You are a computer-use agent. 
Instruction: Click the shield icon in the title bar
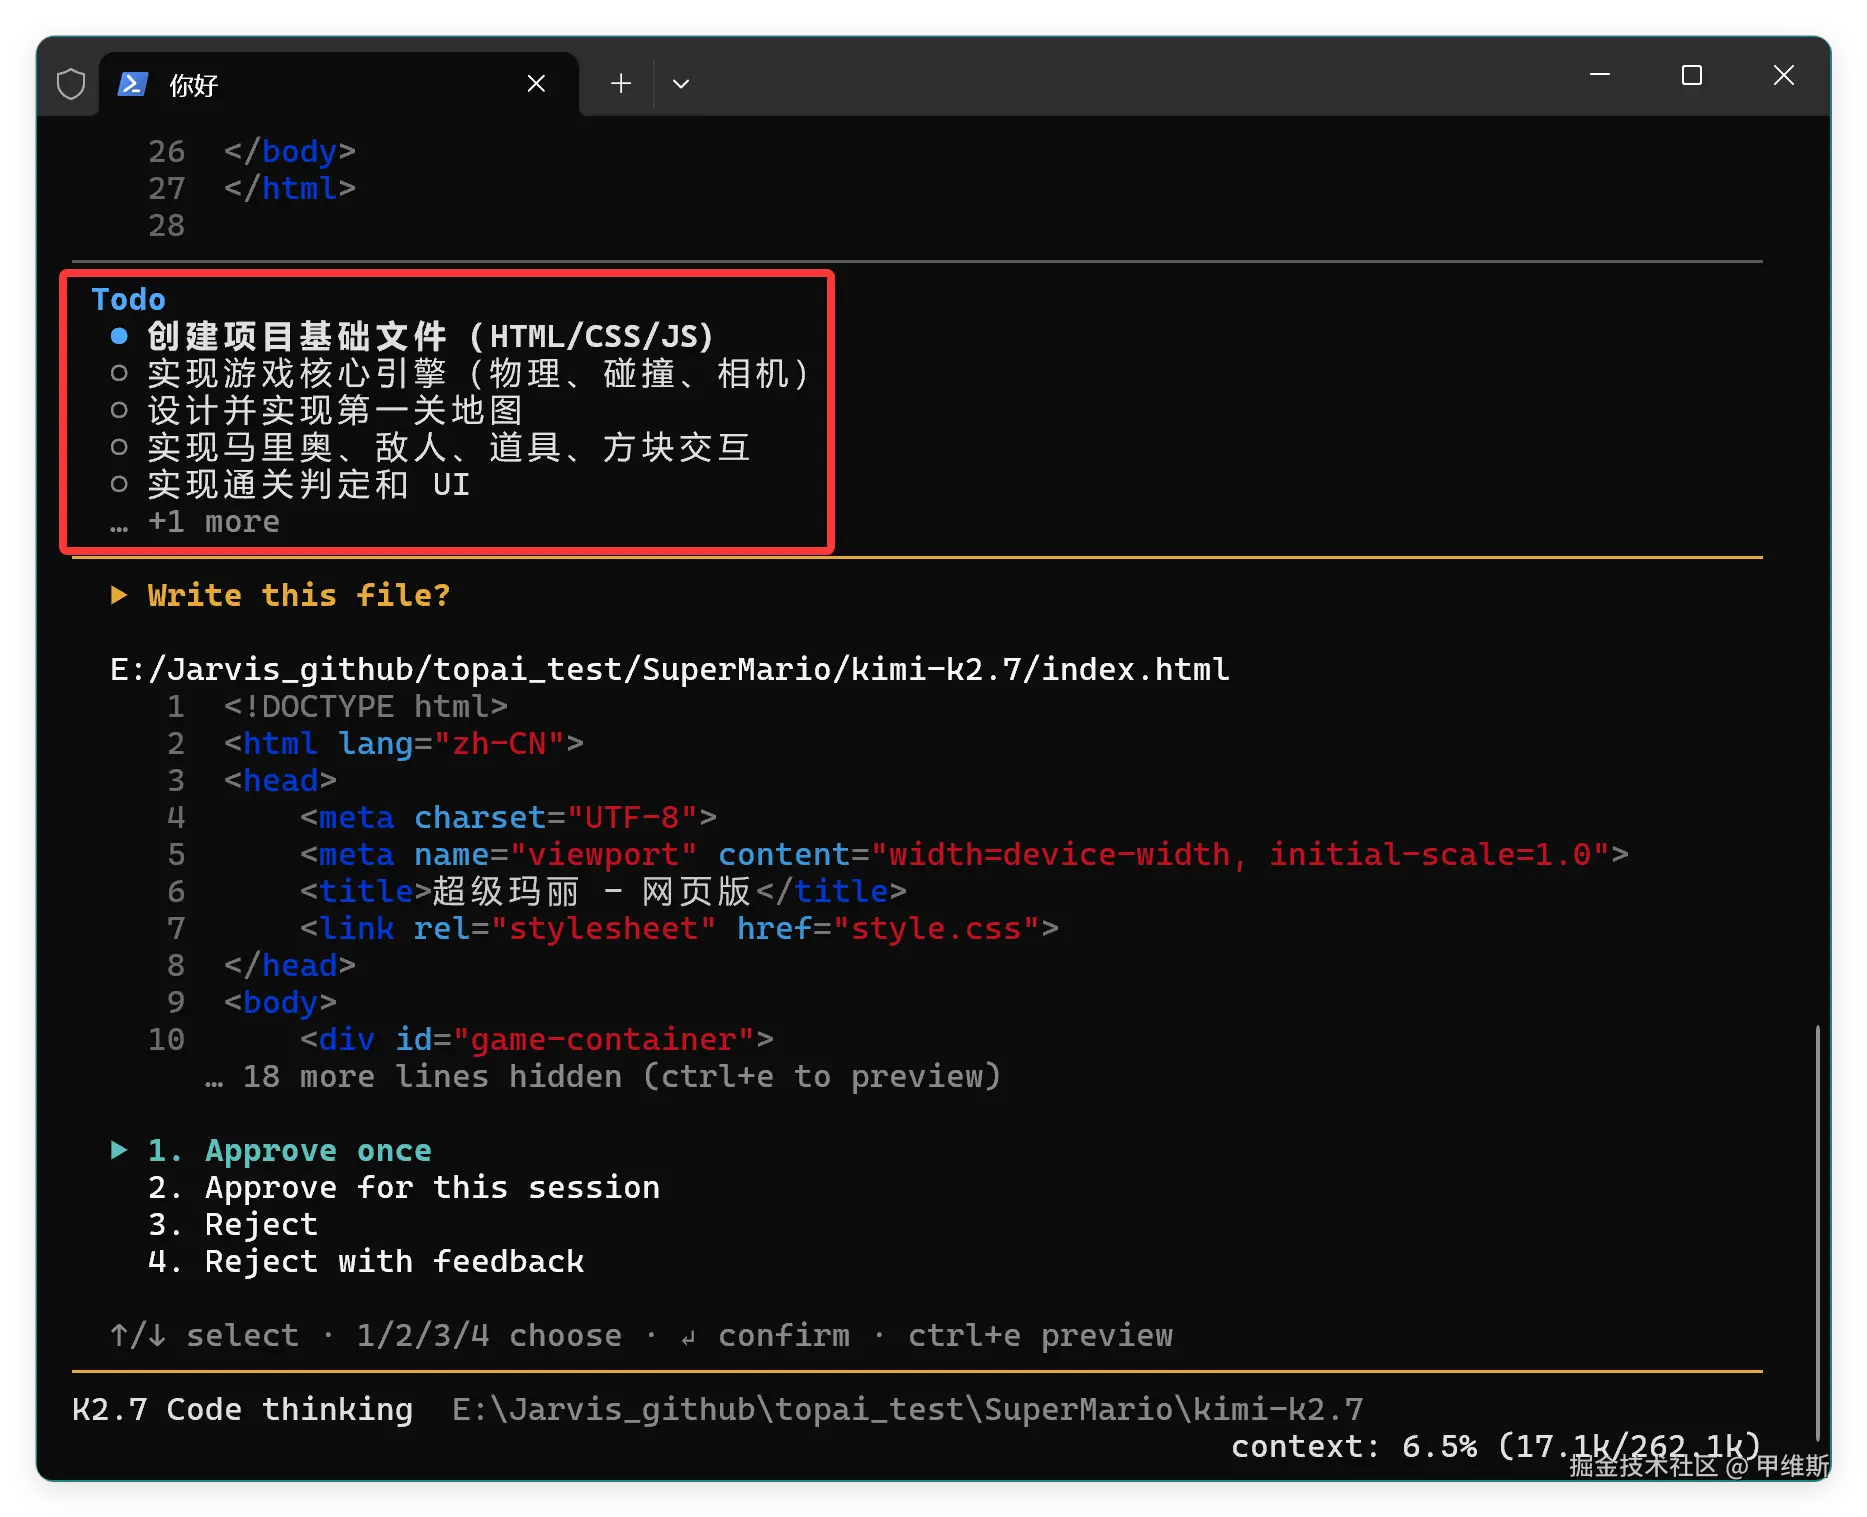[x=71, y=84]
